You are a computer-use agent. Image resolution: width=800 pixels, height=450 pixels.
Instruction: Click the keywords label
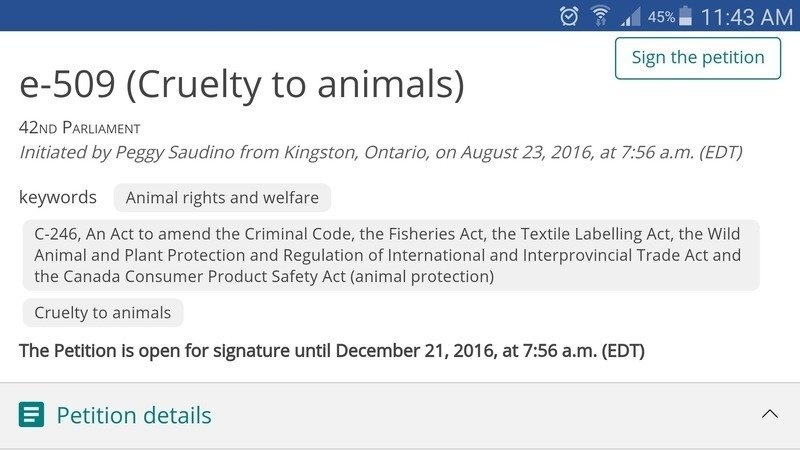click(58, 198)
